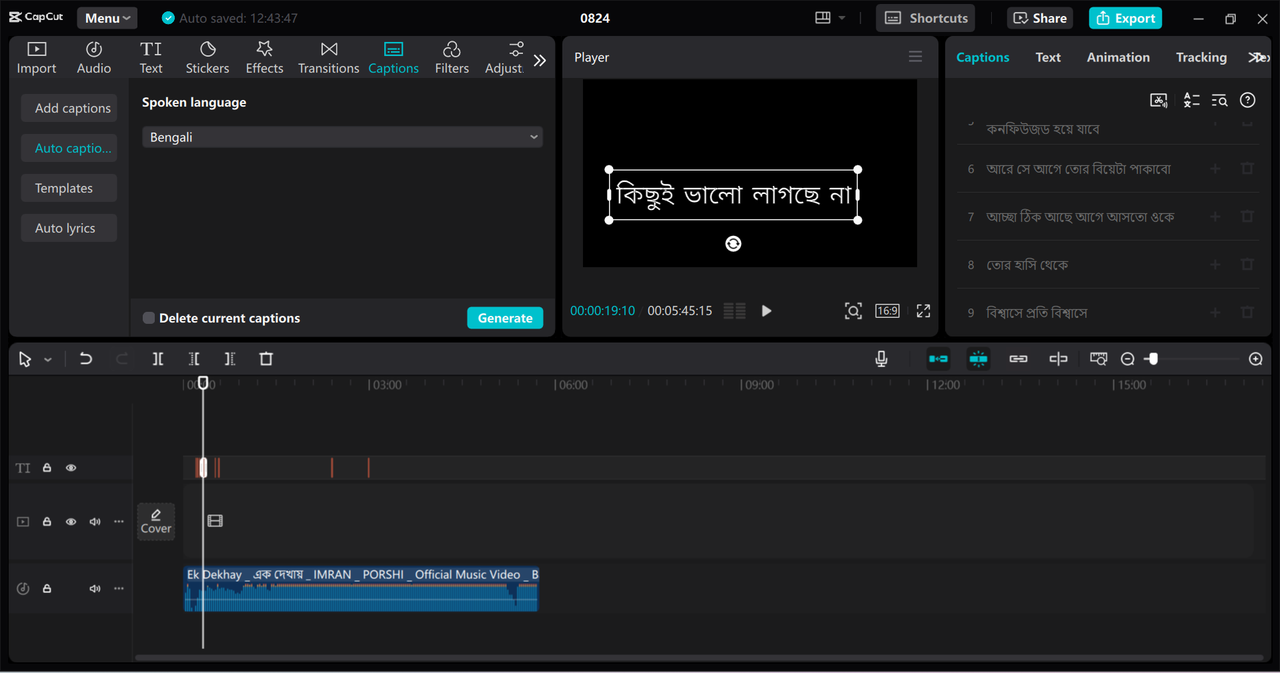
Task: Undo the last action
Action: (x=86, y=359)
